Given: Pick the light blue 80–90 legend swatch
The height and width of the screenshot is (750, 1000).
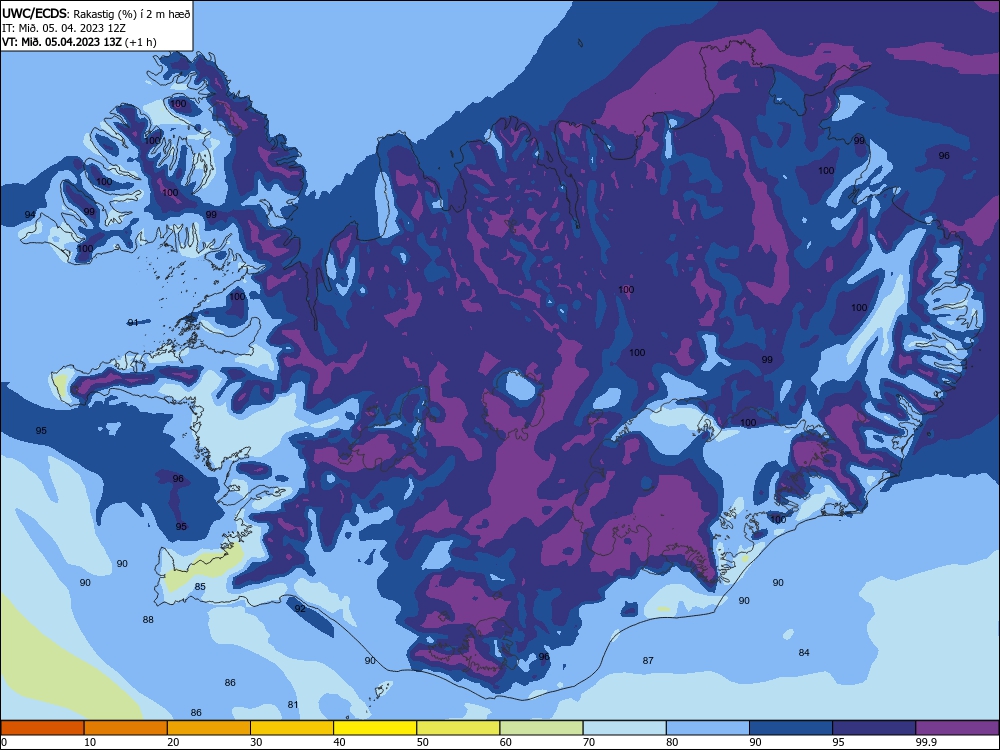Looking at the screenshot, I should pyautogui.click(x=708, y=728).
